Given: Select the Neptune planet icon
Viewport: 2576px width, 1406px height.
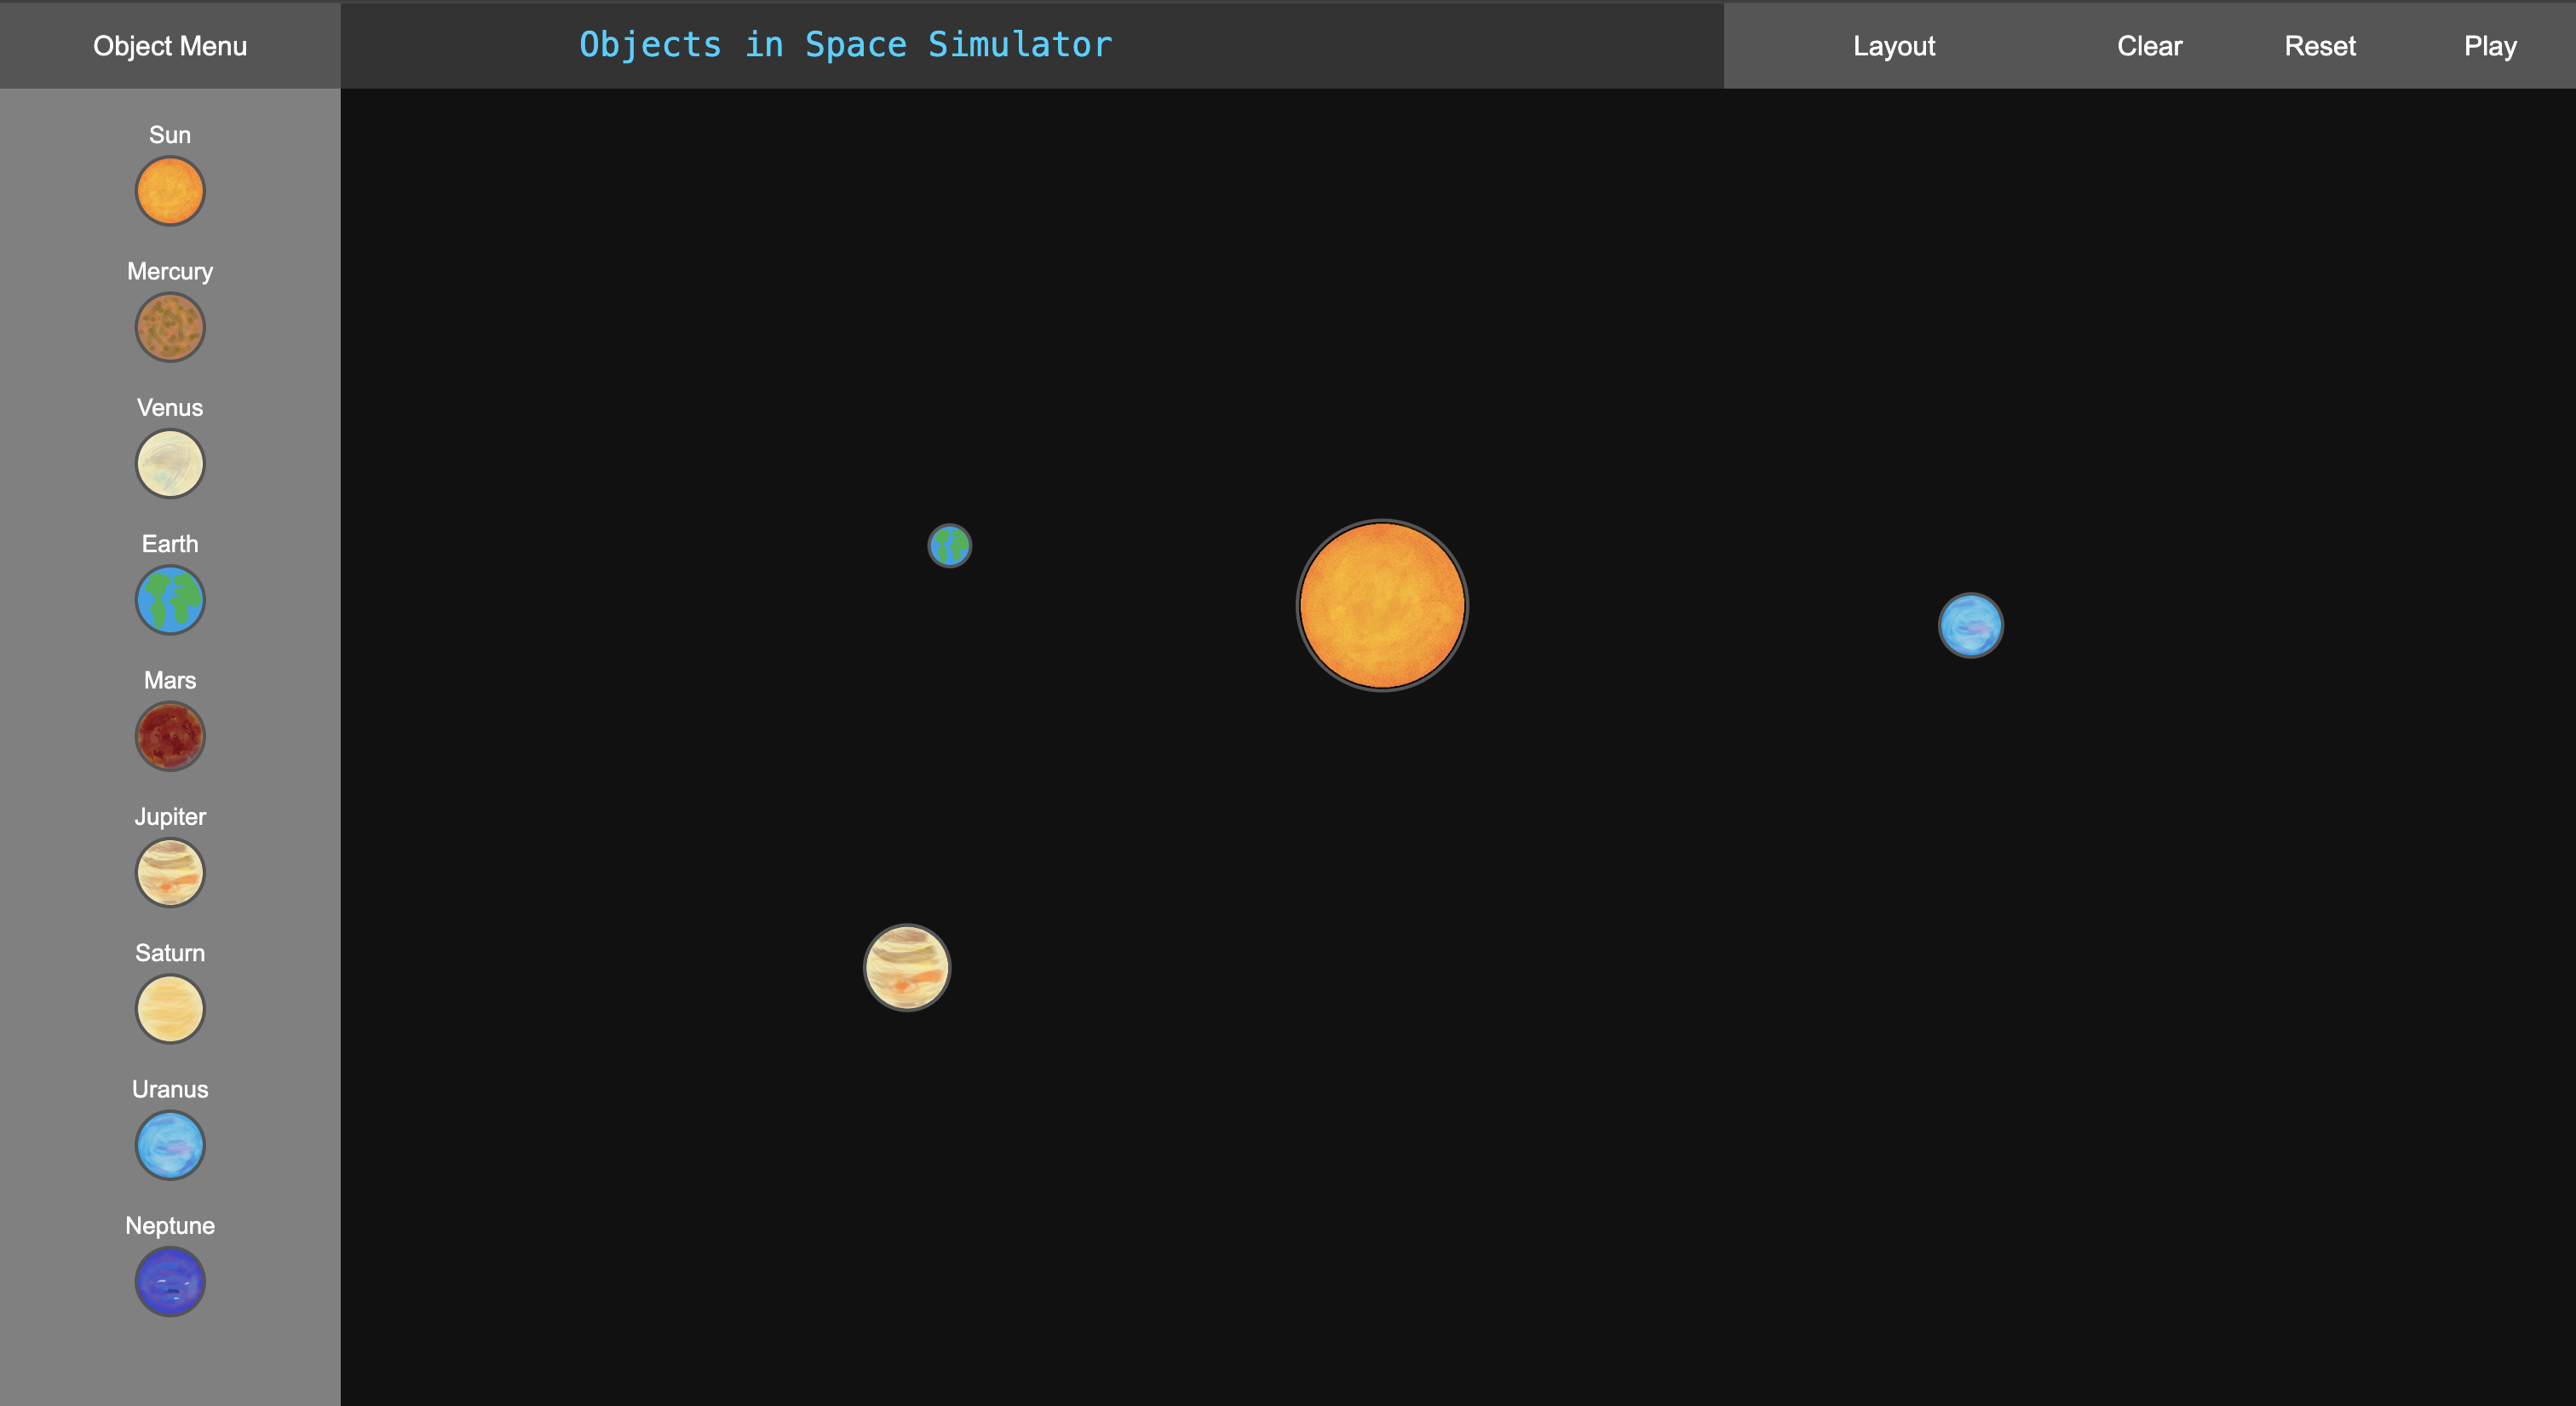Looking at the screenshot, I should pos(170,1282).
